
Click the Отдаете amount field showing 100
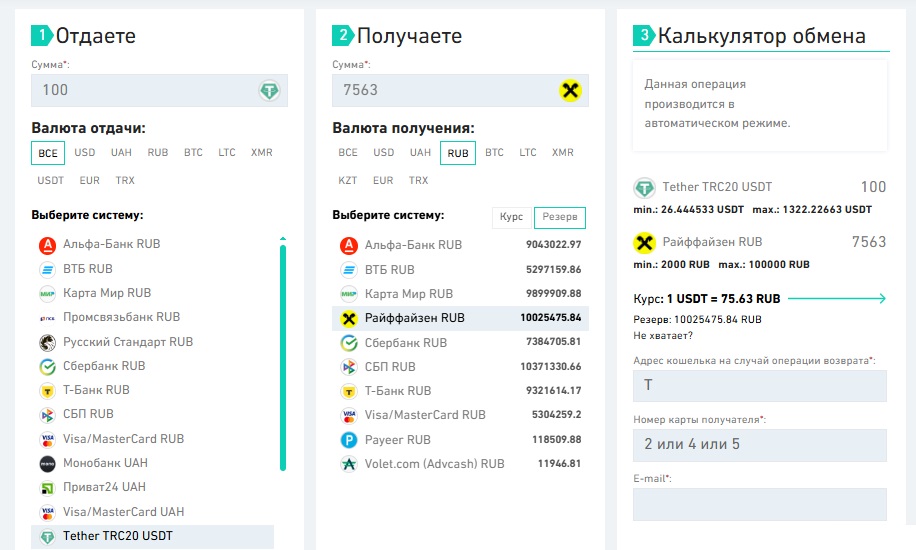(159, 91)
